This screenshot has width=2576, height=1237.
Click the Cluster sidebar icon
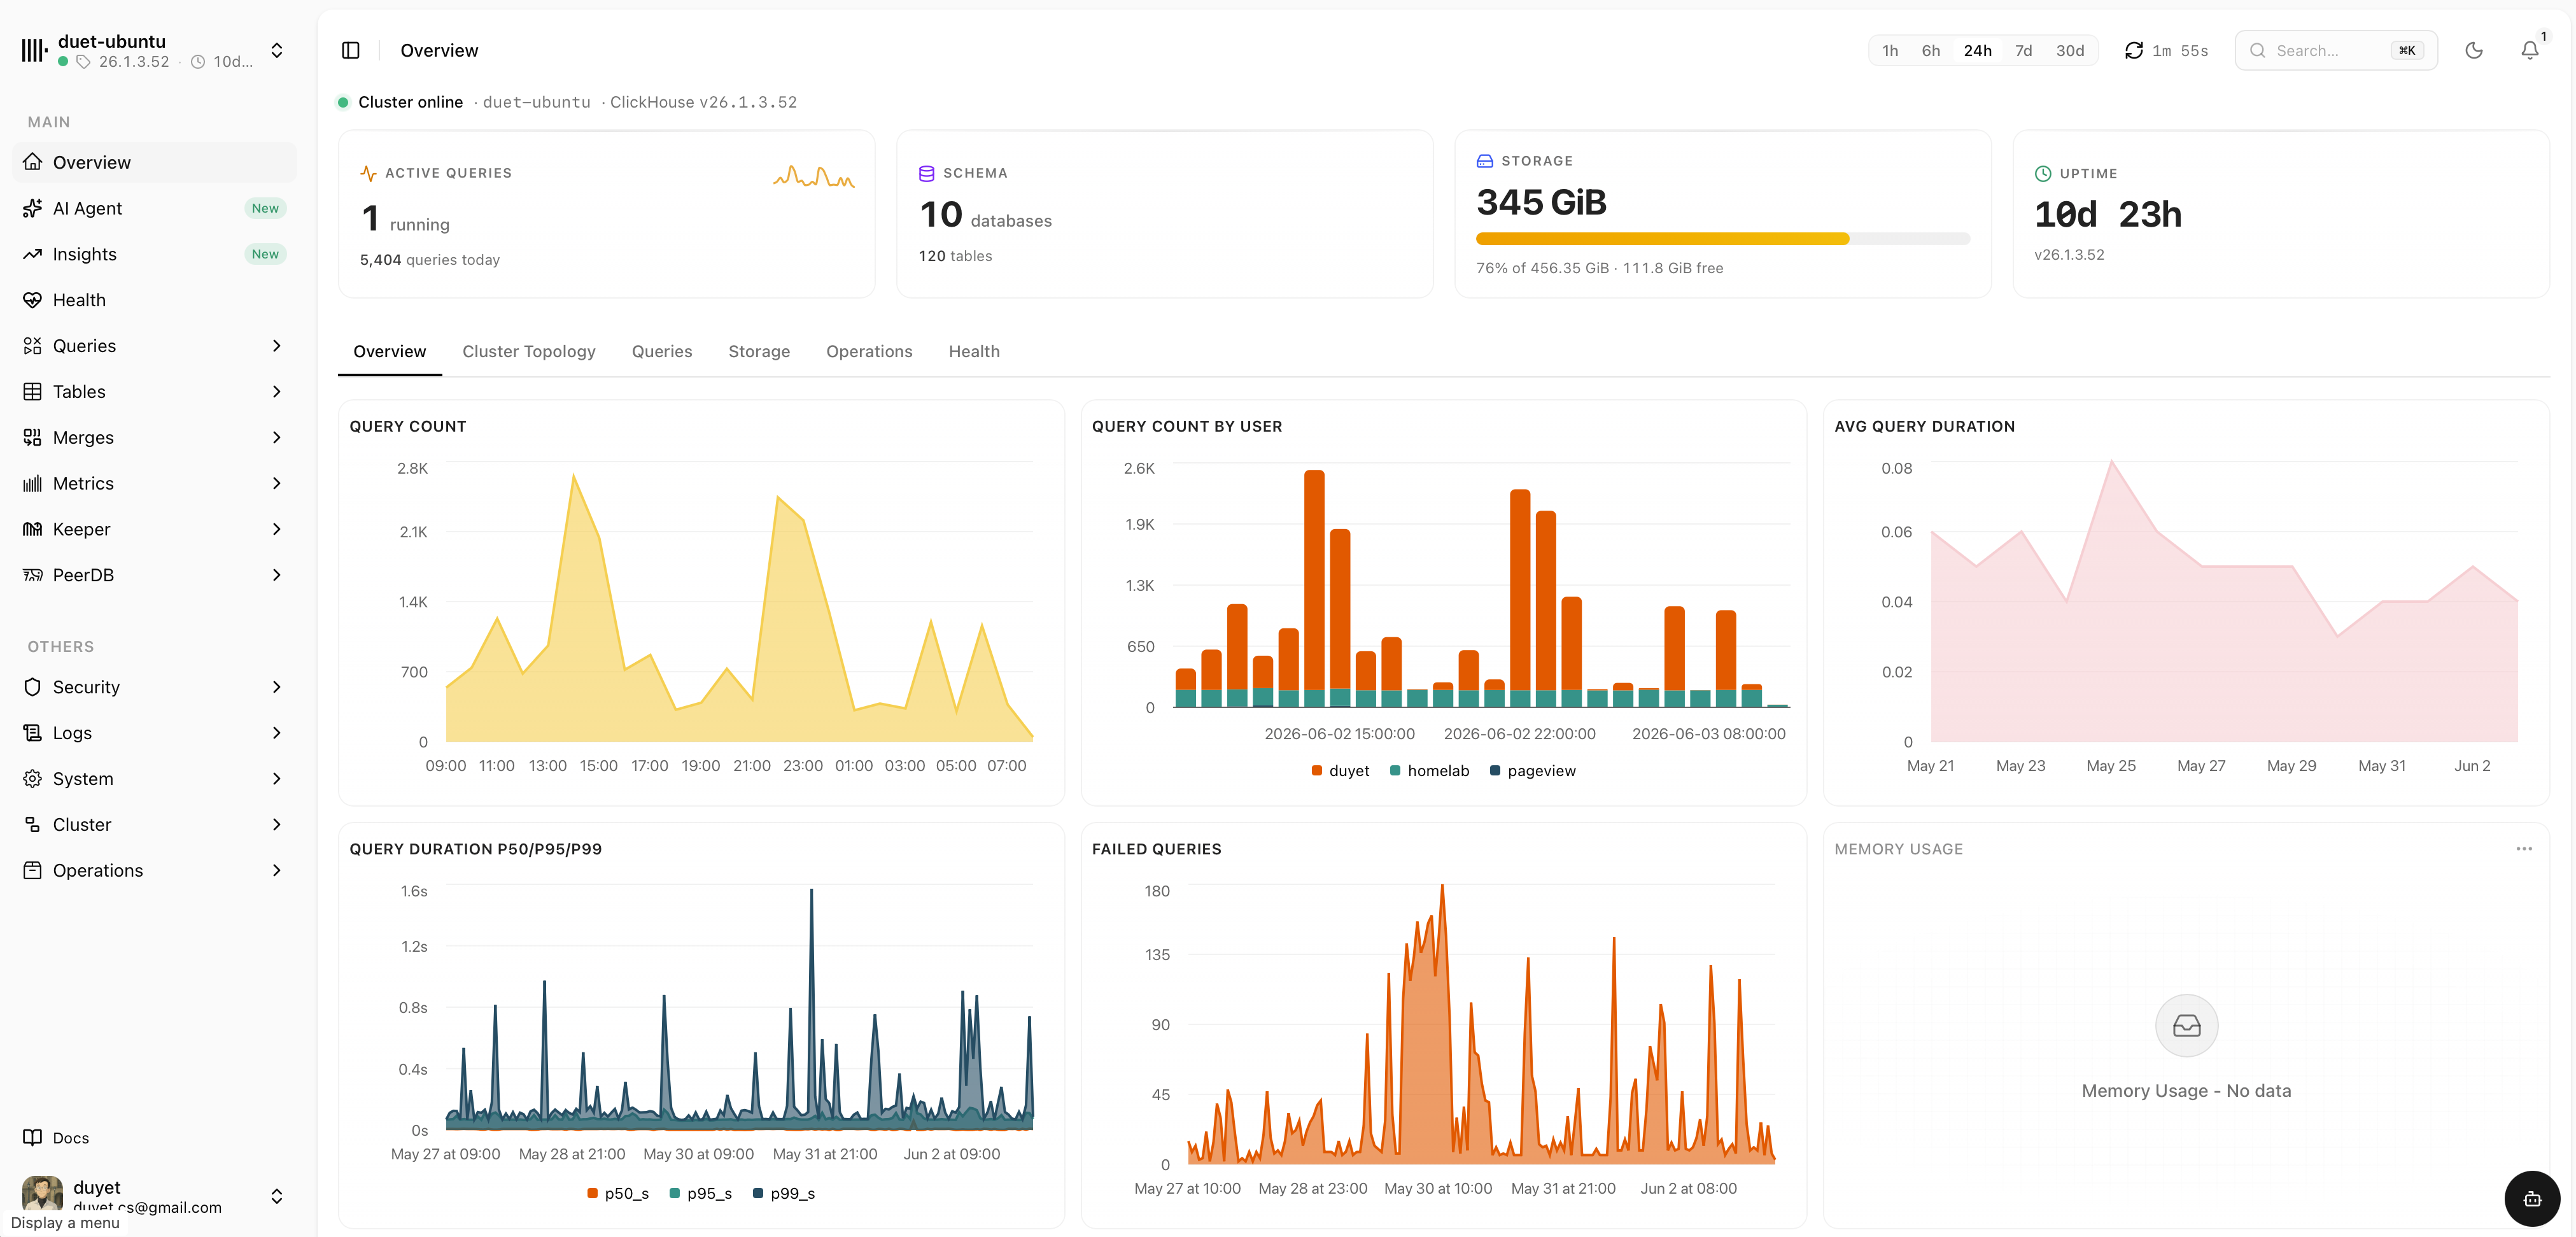(33, 825)
